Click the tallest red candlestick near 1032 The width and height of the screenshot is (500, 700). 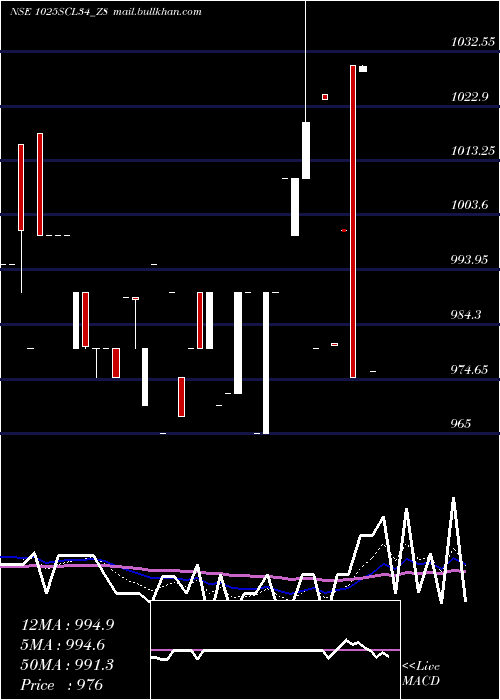tap(353, 221)
